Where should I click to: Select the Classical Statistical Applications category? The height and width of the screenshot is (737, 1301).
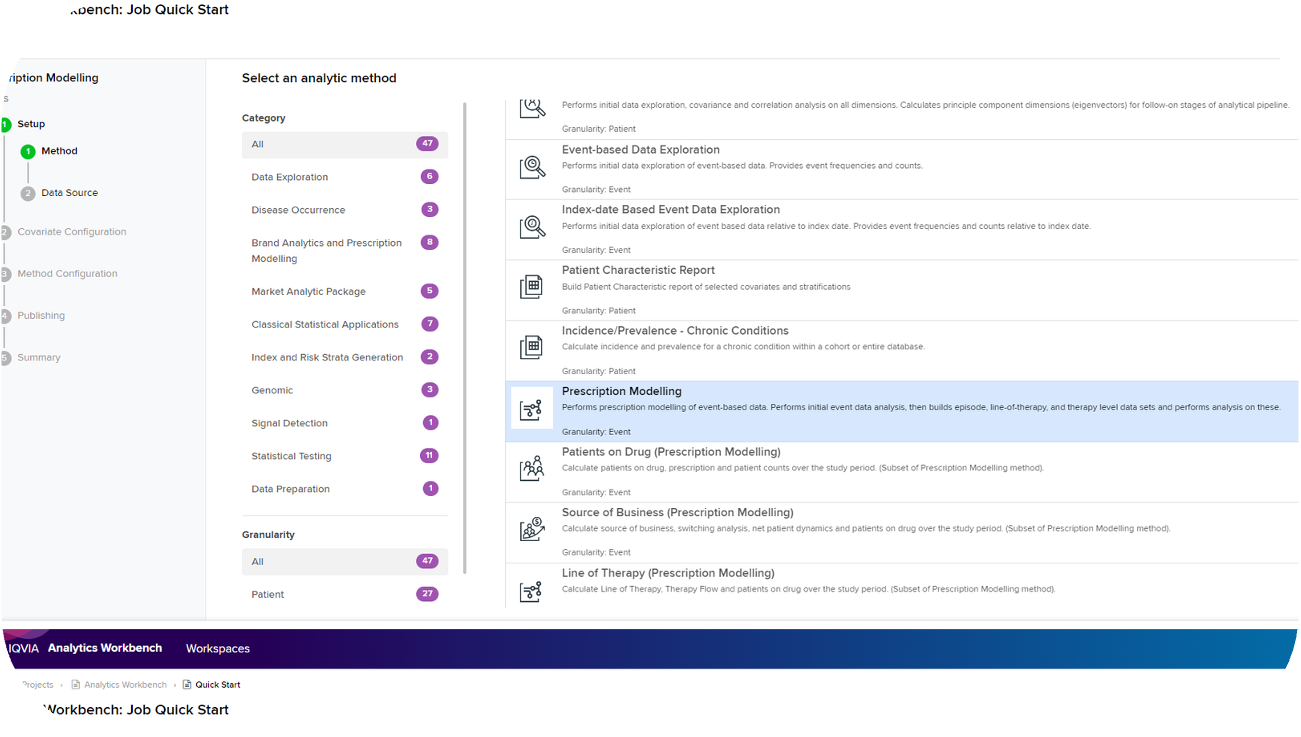(x=345, y=324)
